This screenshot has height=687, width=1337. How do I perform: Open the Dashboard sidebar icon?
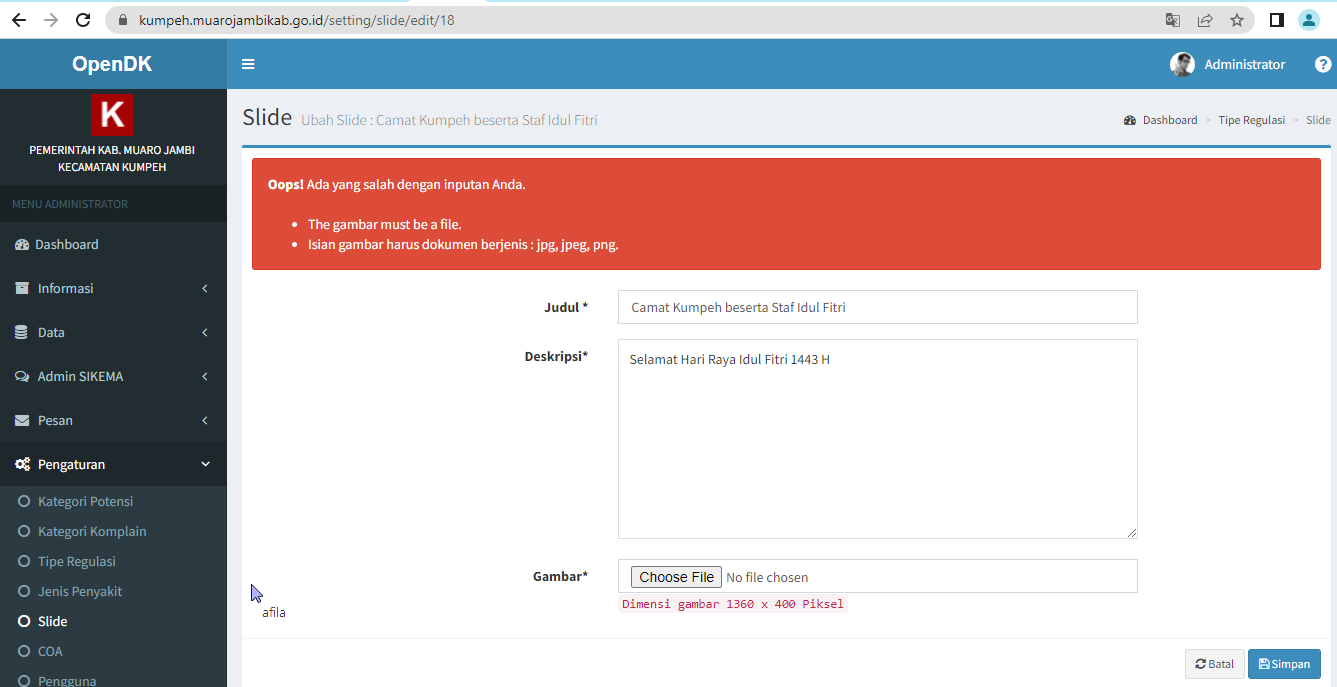coord(21,244)
